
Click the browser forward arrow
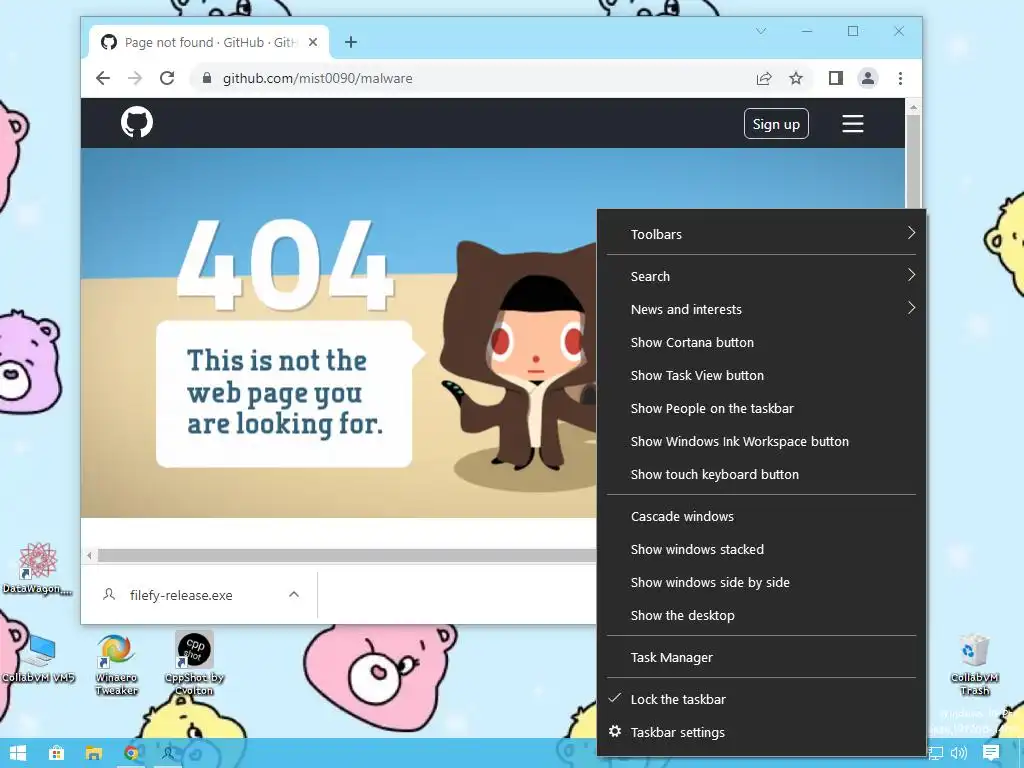(x=135, y=78)
